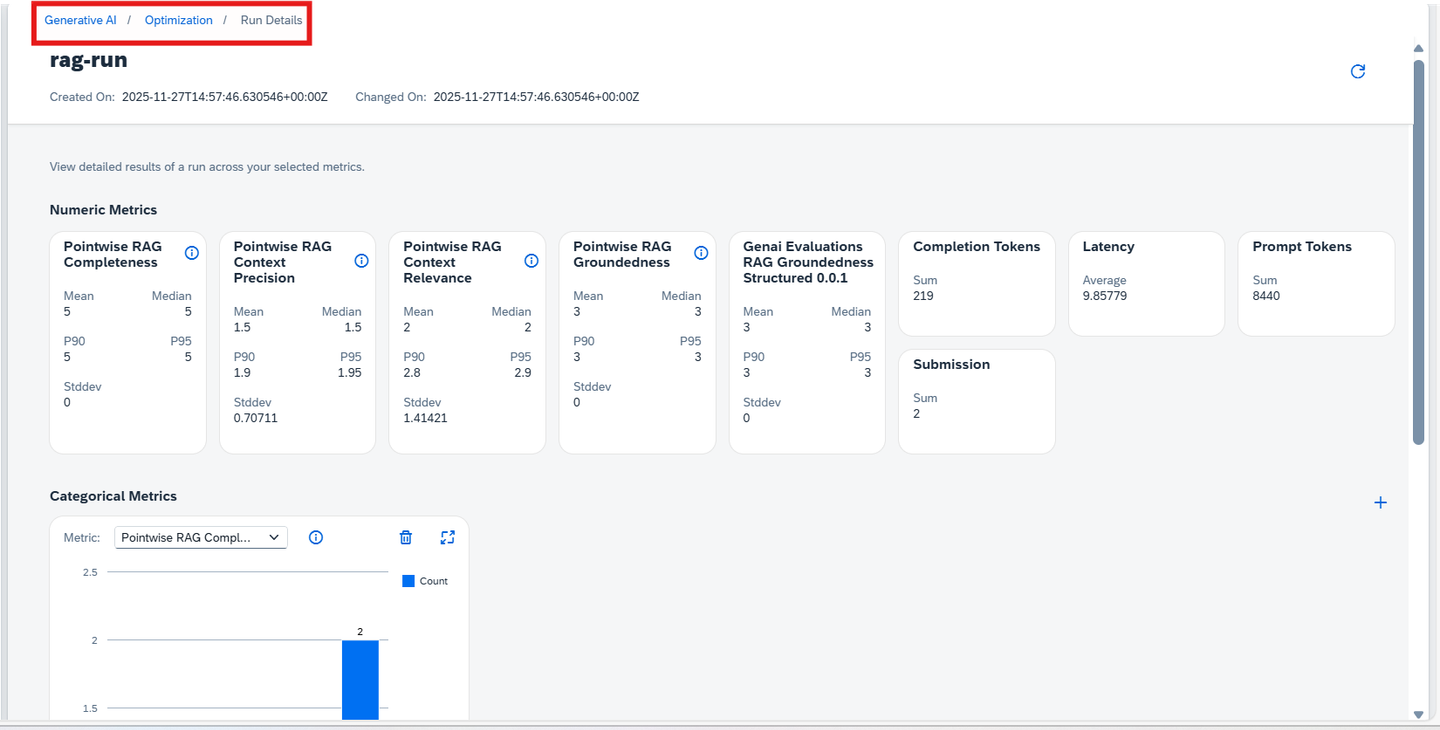Click the Changed On timestamp value
This screenshot has width=1440, height=730.
[536, 97]
